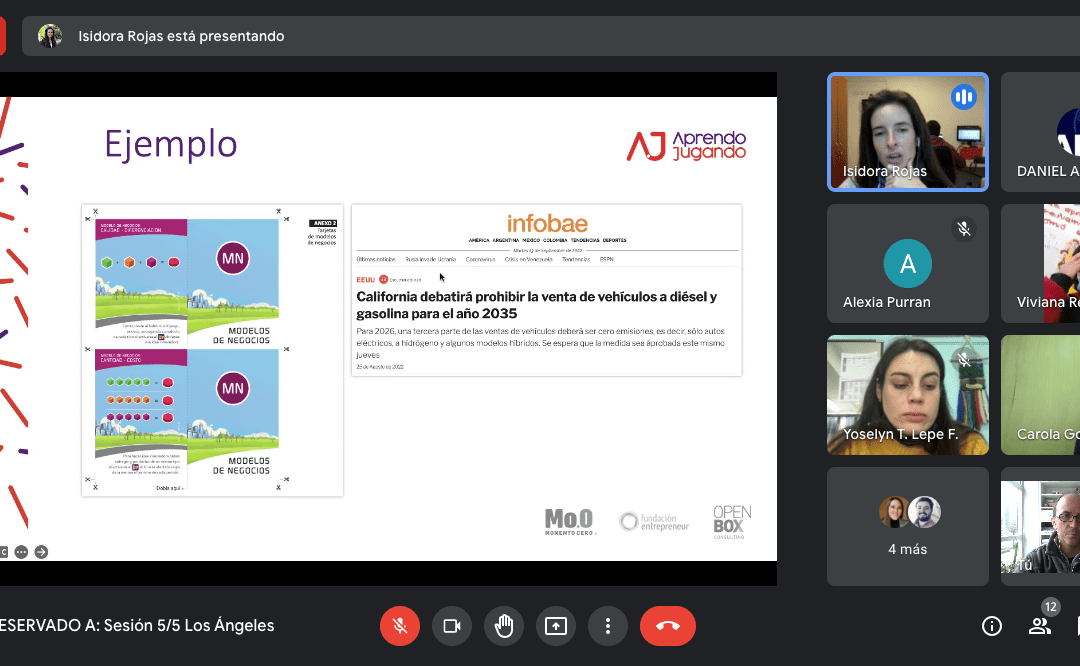Viewport: 1080px width, 666px height.
Task: Raise hand with the hand icon
Action: tap(504, 625)
